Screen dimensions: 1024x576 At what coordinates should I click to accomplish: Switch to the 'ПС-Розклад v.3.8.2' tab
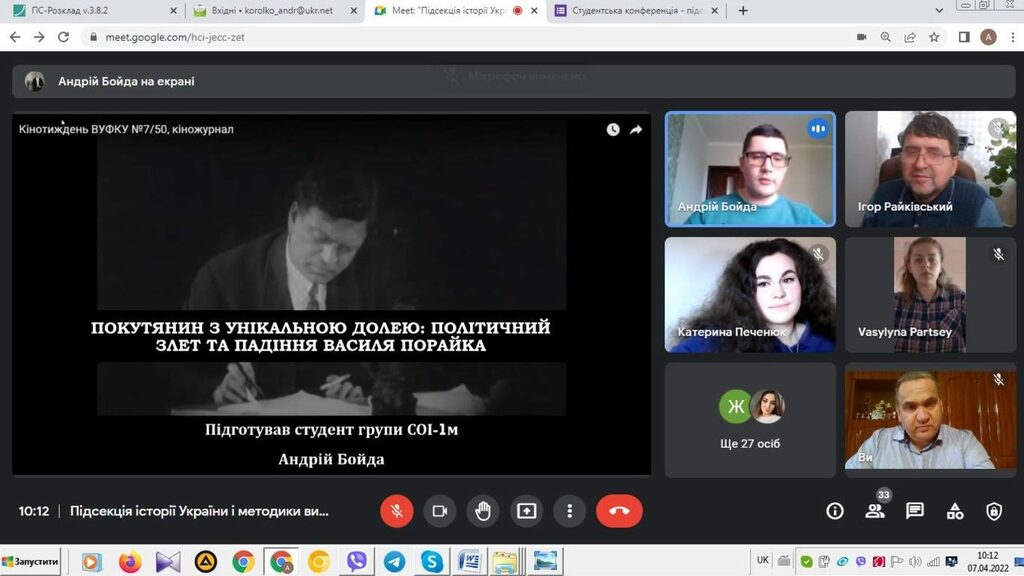90,11
